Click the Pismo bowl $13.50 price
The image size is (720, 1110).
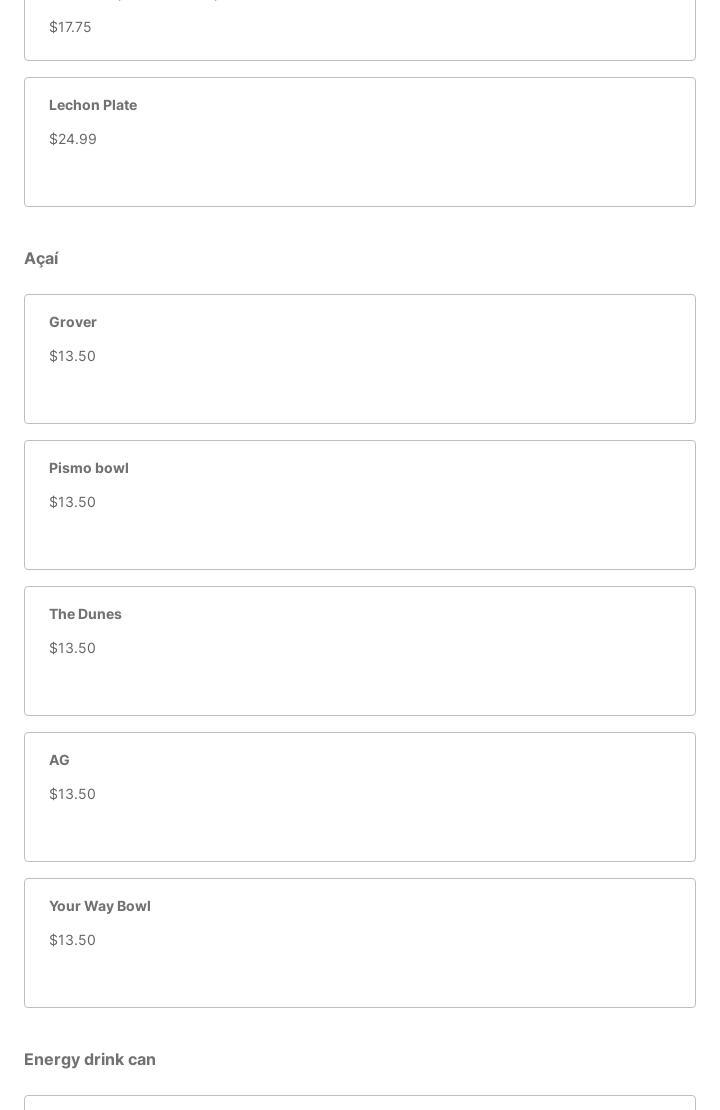click(x=72, y=502)
